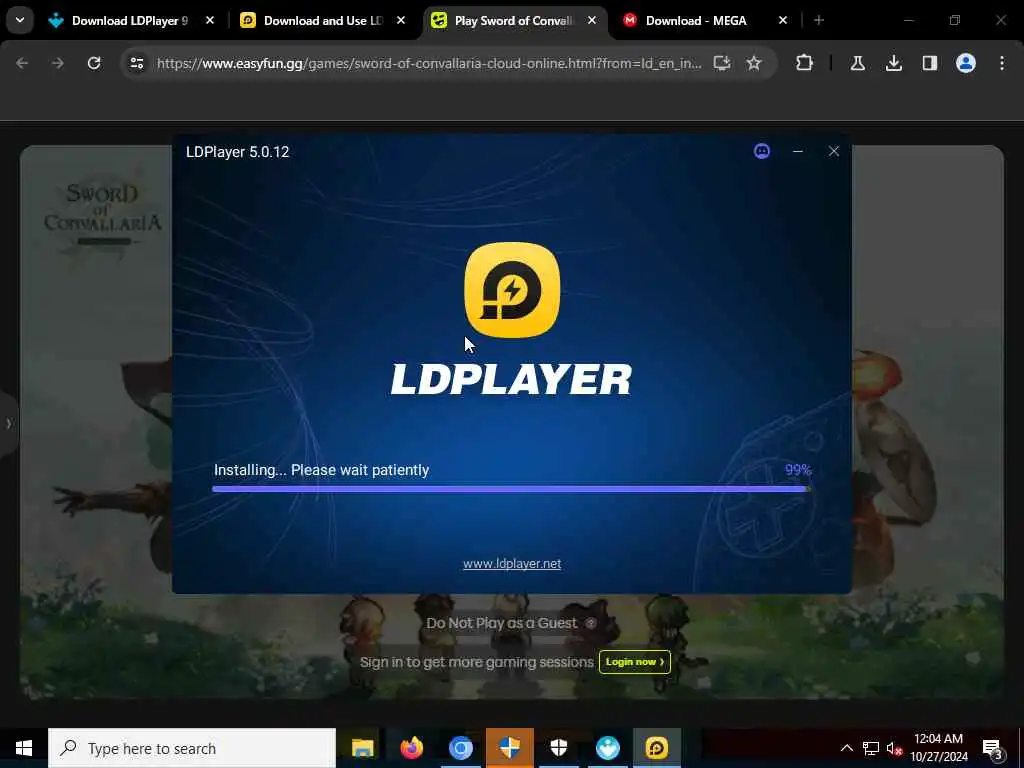Open the notification center icon
The height and width of the screenshot is (768, 1024).
click(x=992, y=748)
